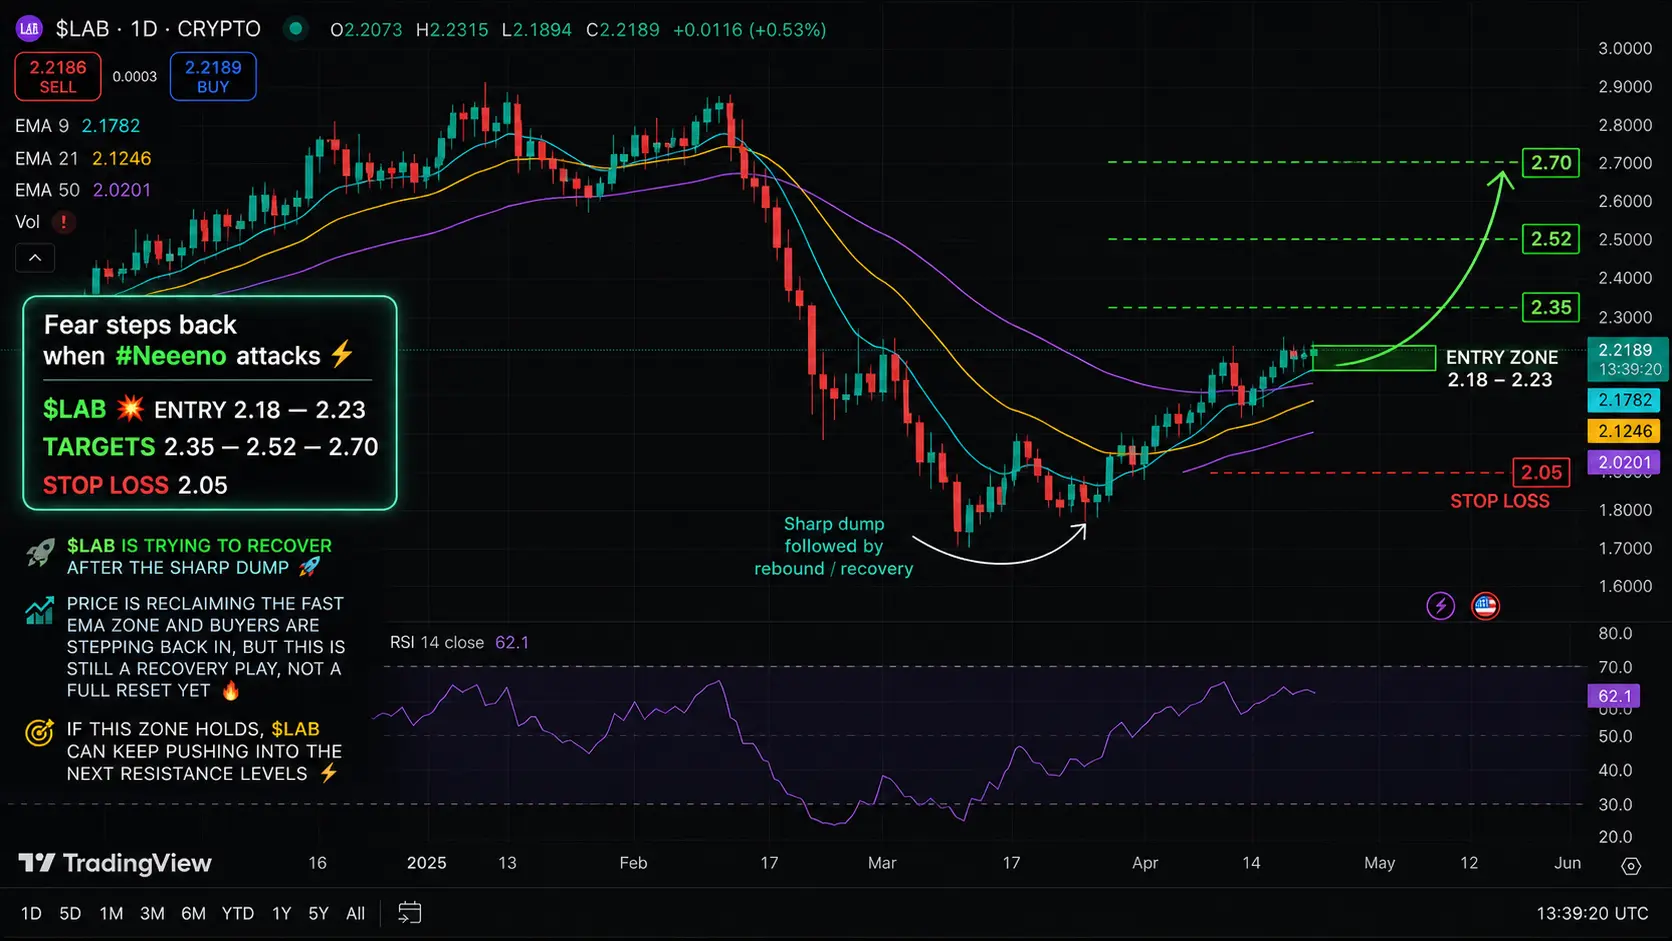Viewport: 1672px width, 941px height.
Task: Switch to the 5Y time range
Action: point(318,913)
